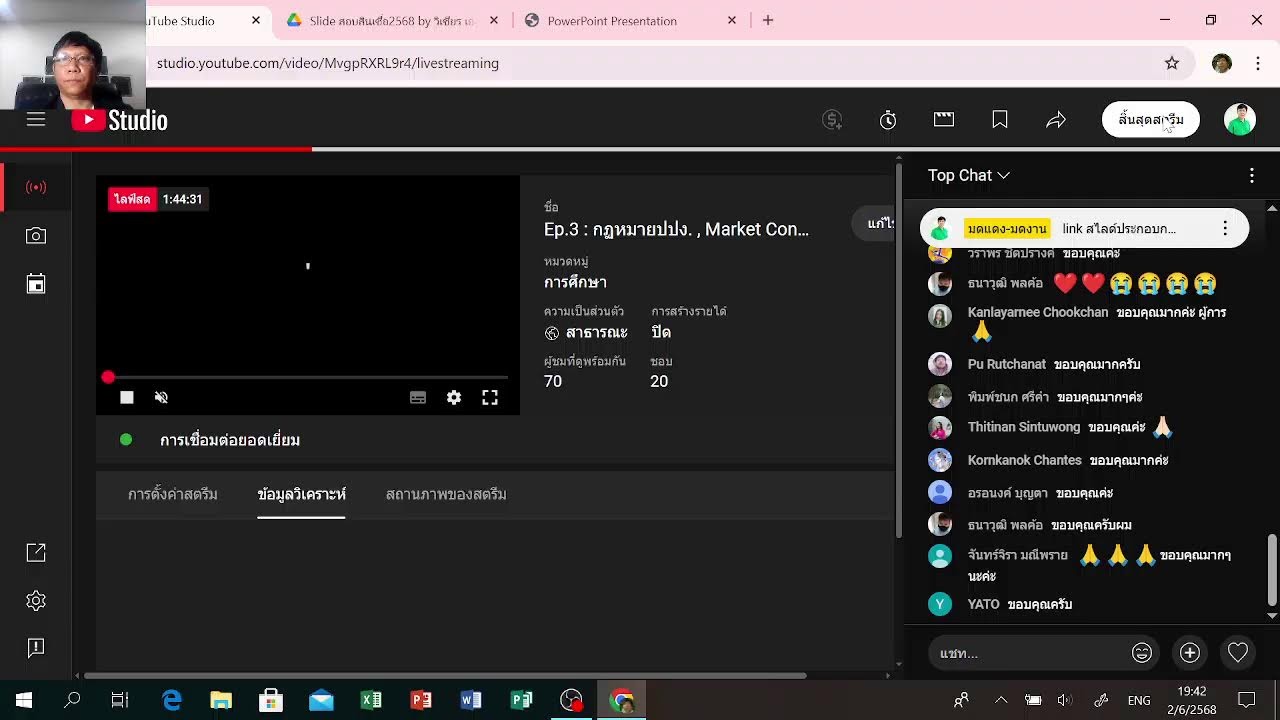Open Word from the taskbar

pos(471,700)
